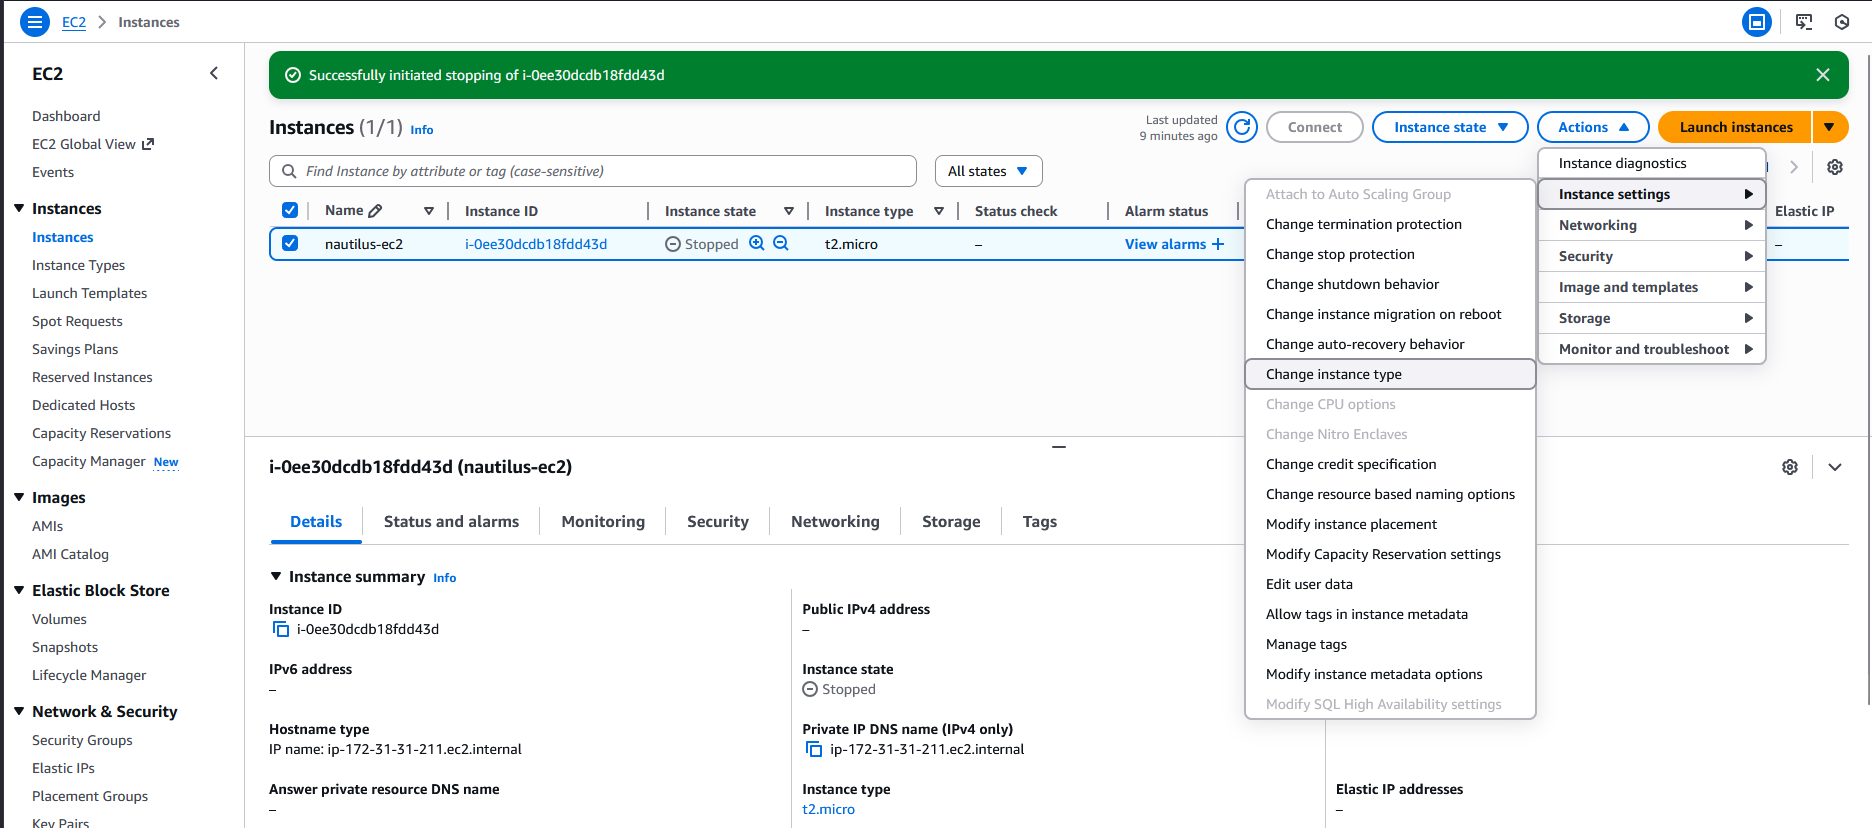The height and width of the screenshot is (828, 1872).
Task: Refresh the instances list
Action: (x=1242, y=127)
